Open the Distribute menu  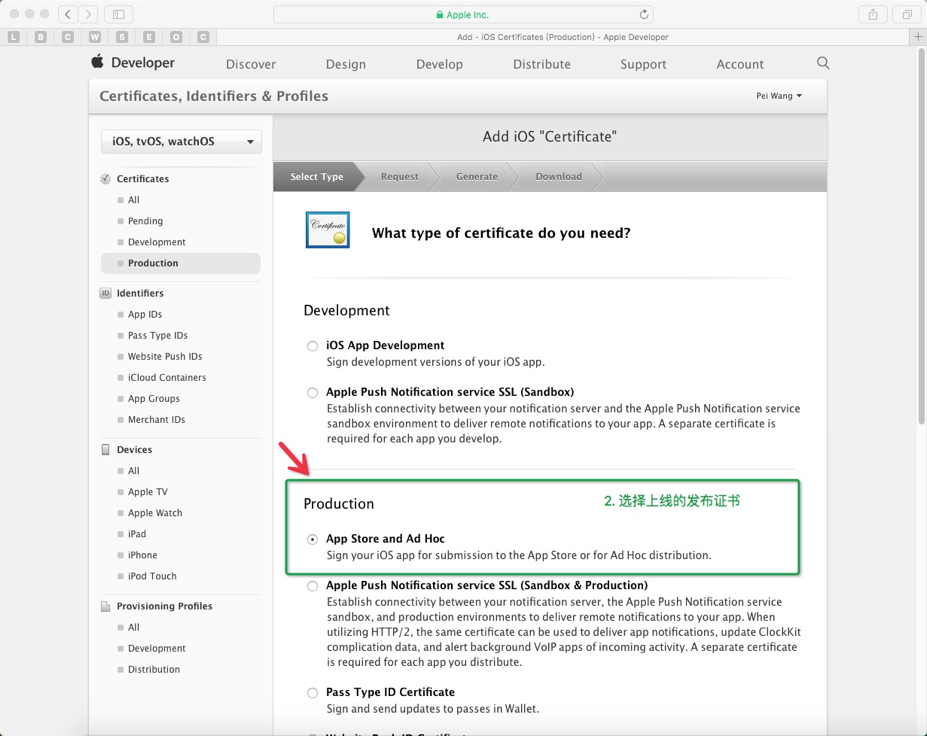(542, 64)
